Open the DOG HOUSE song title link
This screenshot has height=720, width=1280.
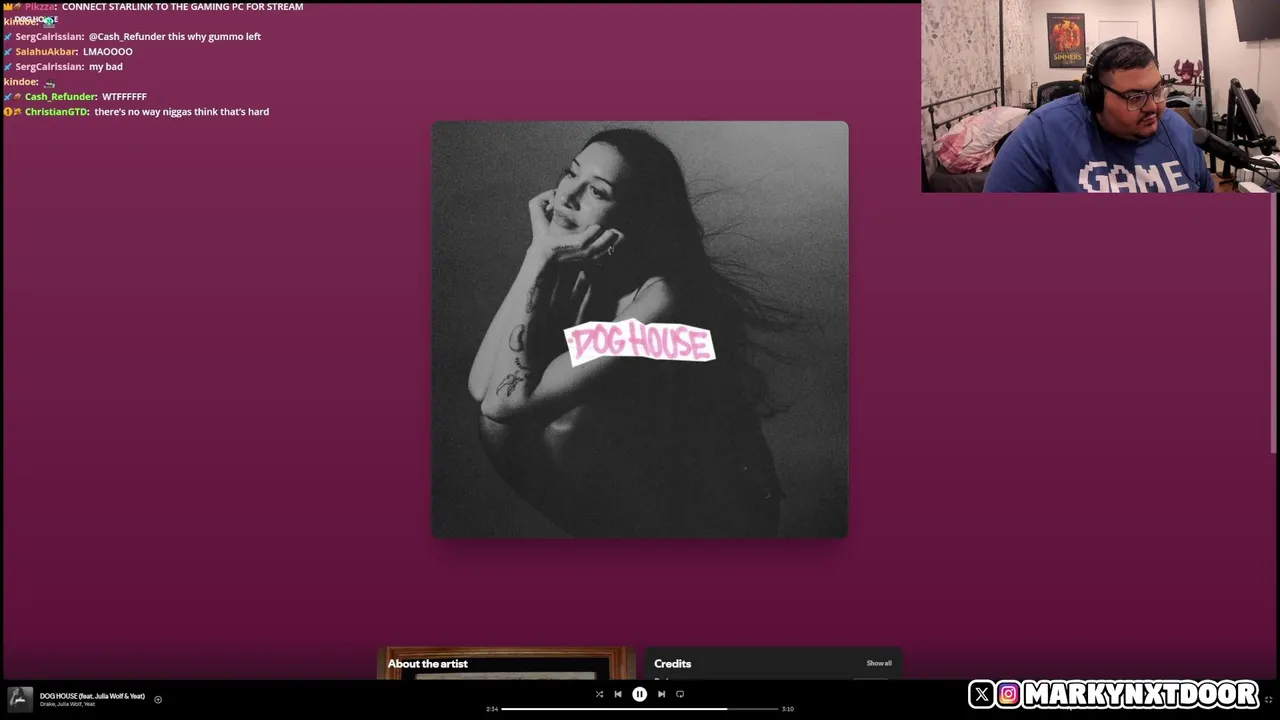92,696
